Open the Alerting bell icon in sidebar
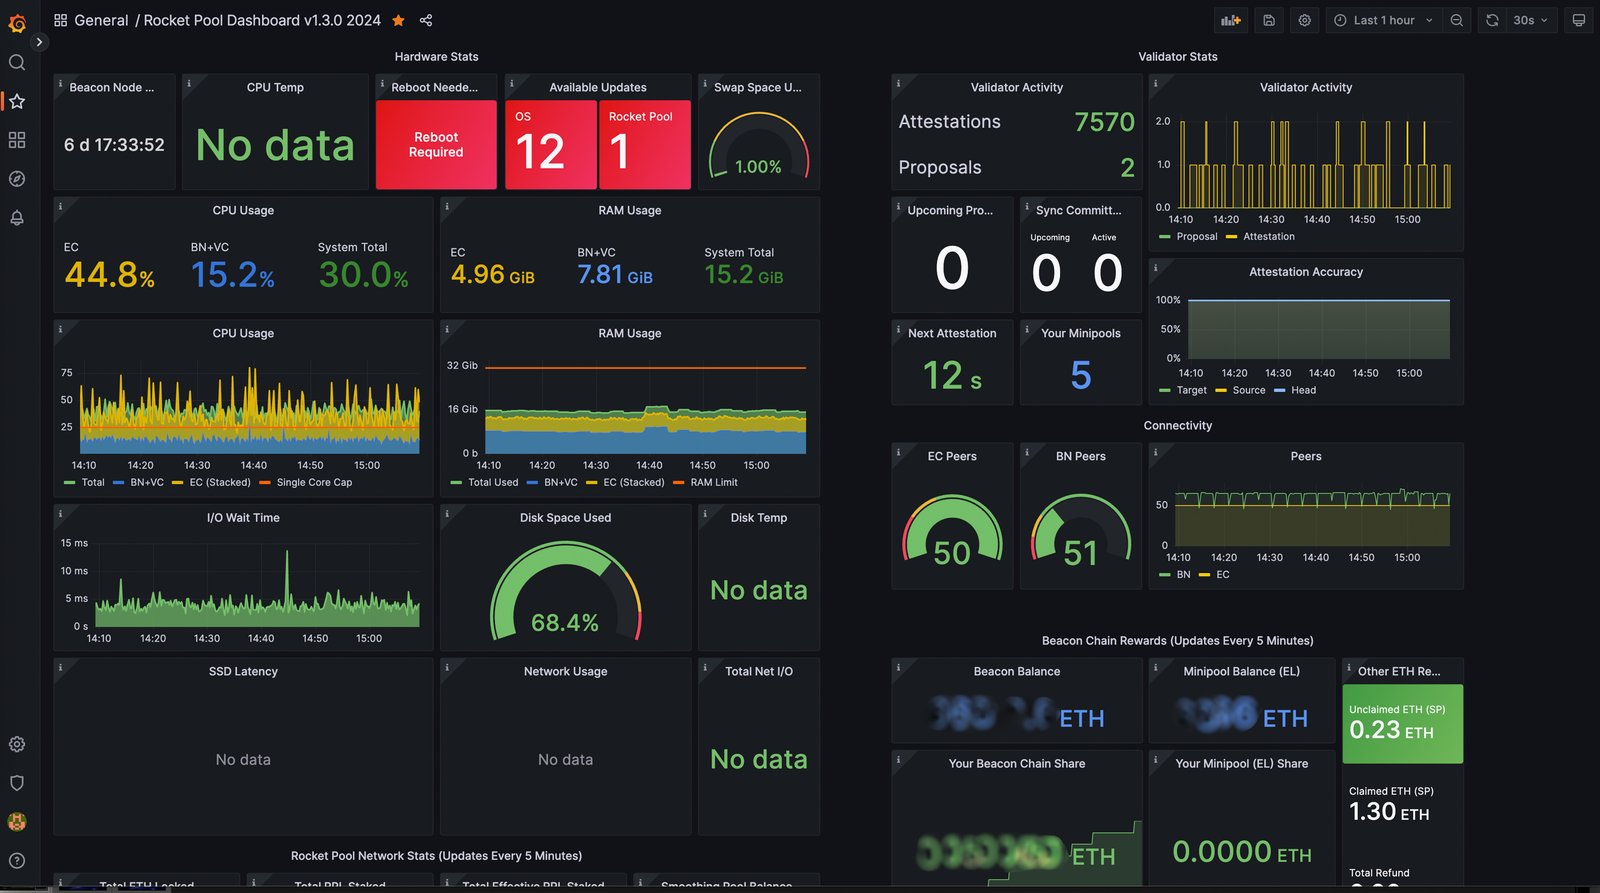Viewport: 1600px width, 893px height. coord(17,218)
